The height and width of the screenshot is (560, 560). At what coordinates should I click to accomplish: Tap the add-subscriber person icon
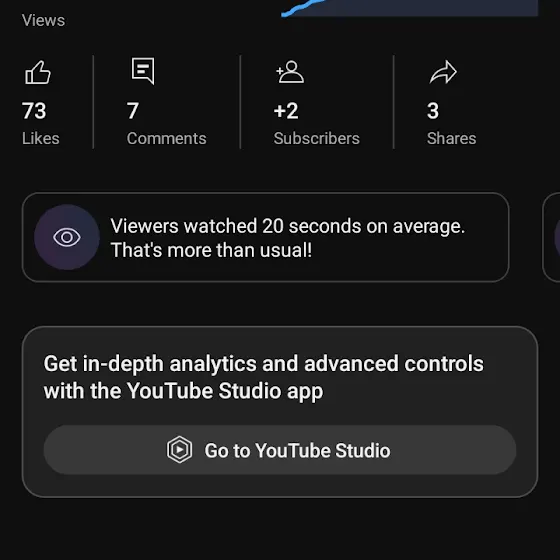290,72
